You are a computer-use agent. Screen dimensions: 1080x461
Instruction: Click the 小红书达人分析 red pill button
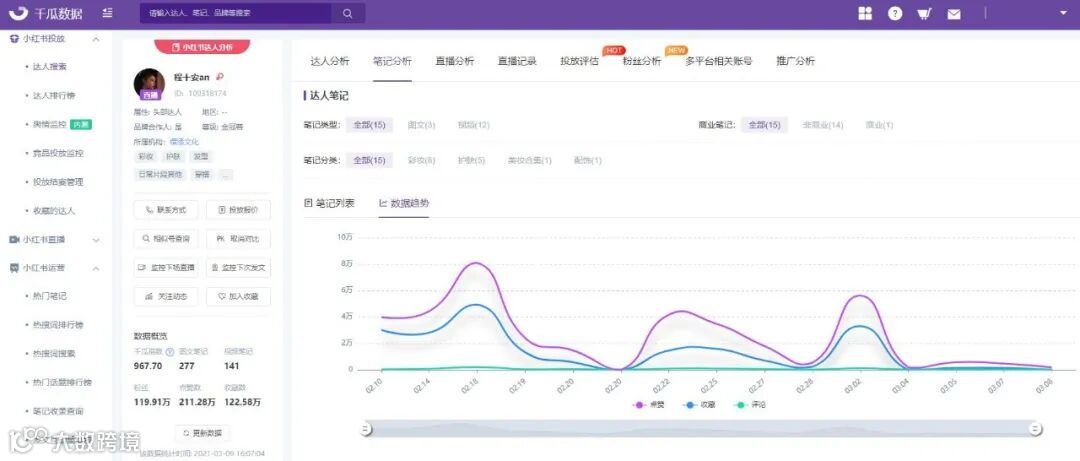[202, 47]
